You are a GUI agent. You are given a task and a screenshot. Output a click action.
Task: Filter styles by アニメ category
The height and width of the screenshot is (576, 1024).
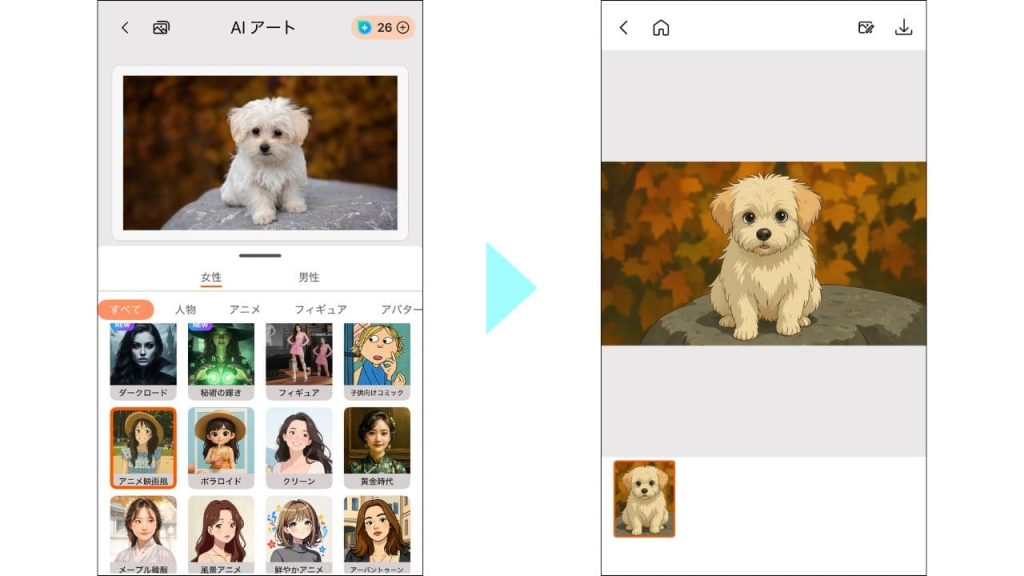tap(245, 310)
